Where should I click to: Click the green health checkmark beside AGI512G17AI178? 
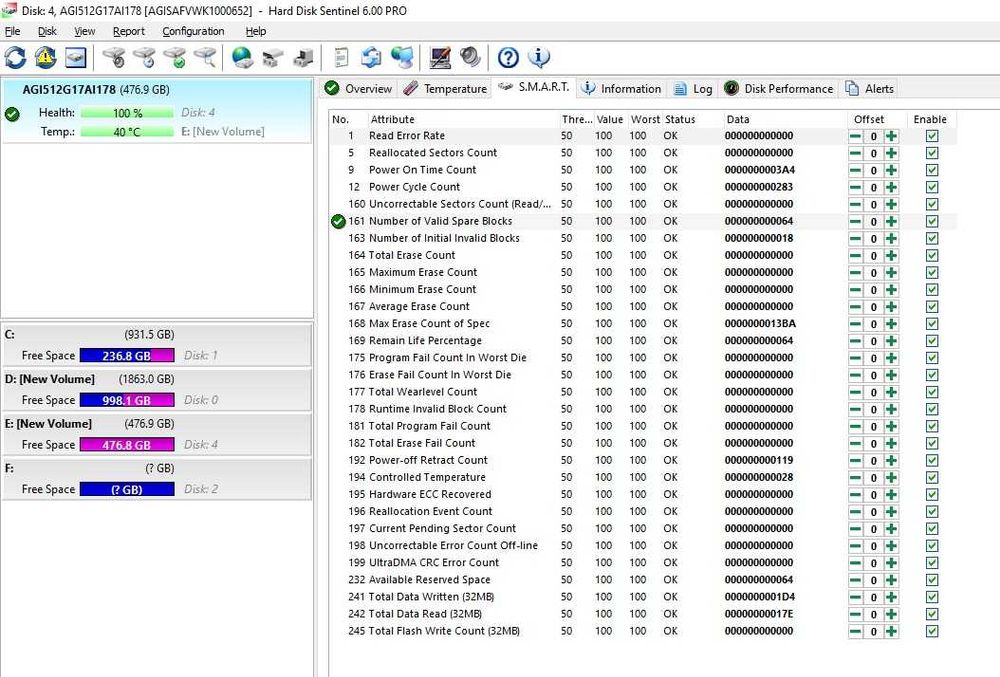coord(12,114)
